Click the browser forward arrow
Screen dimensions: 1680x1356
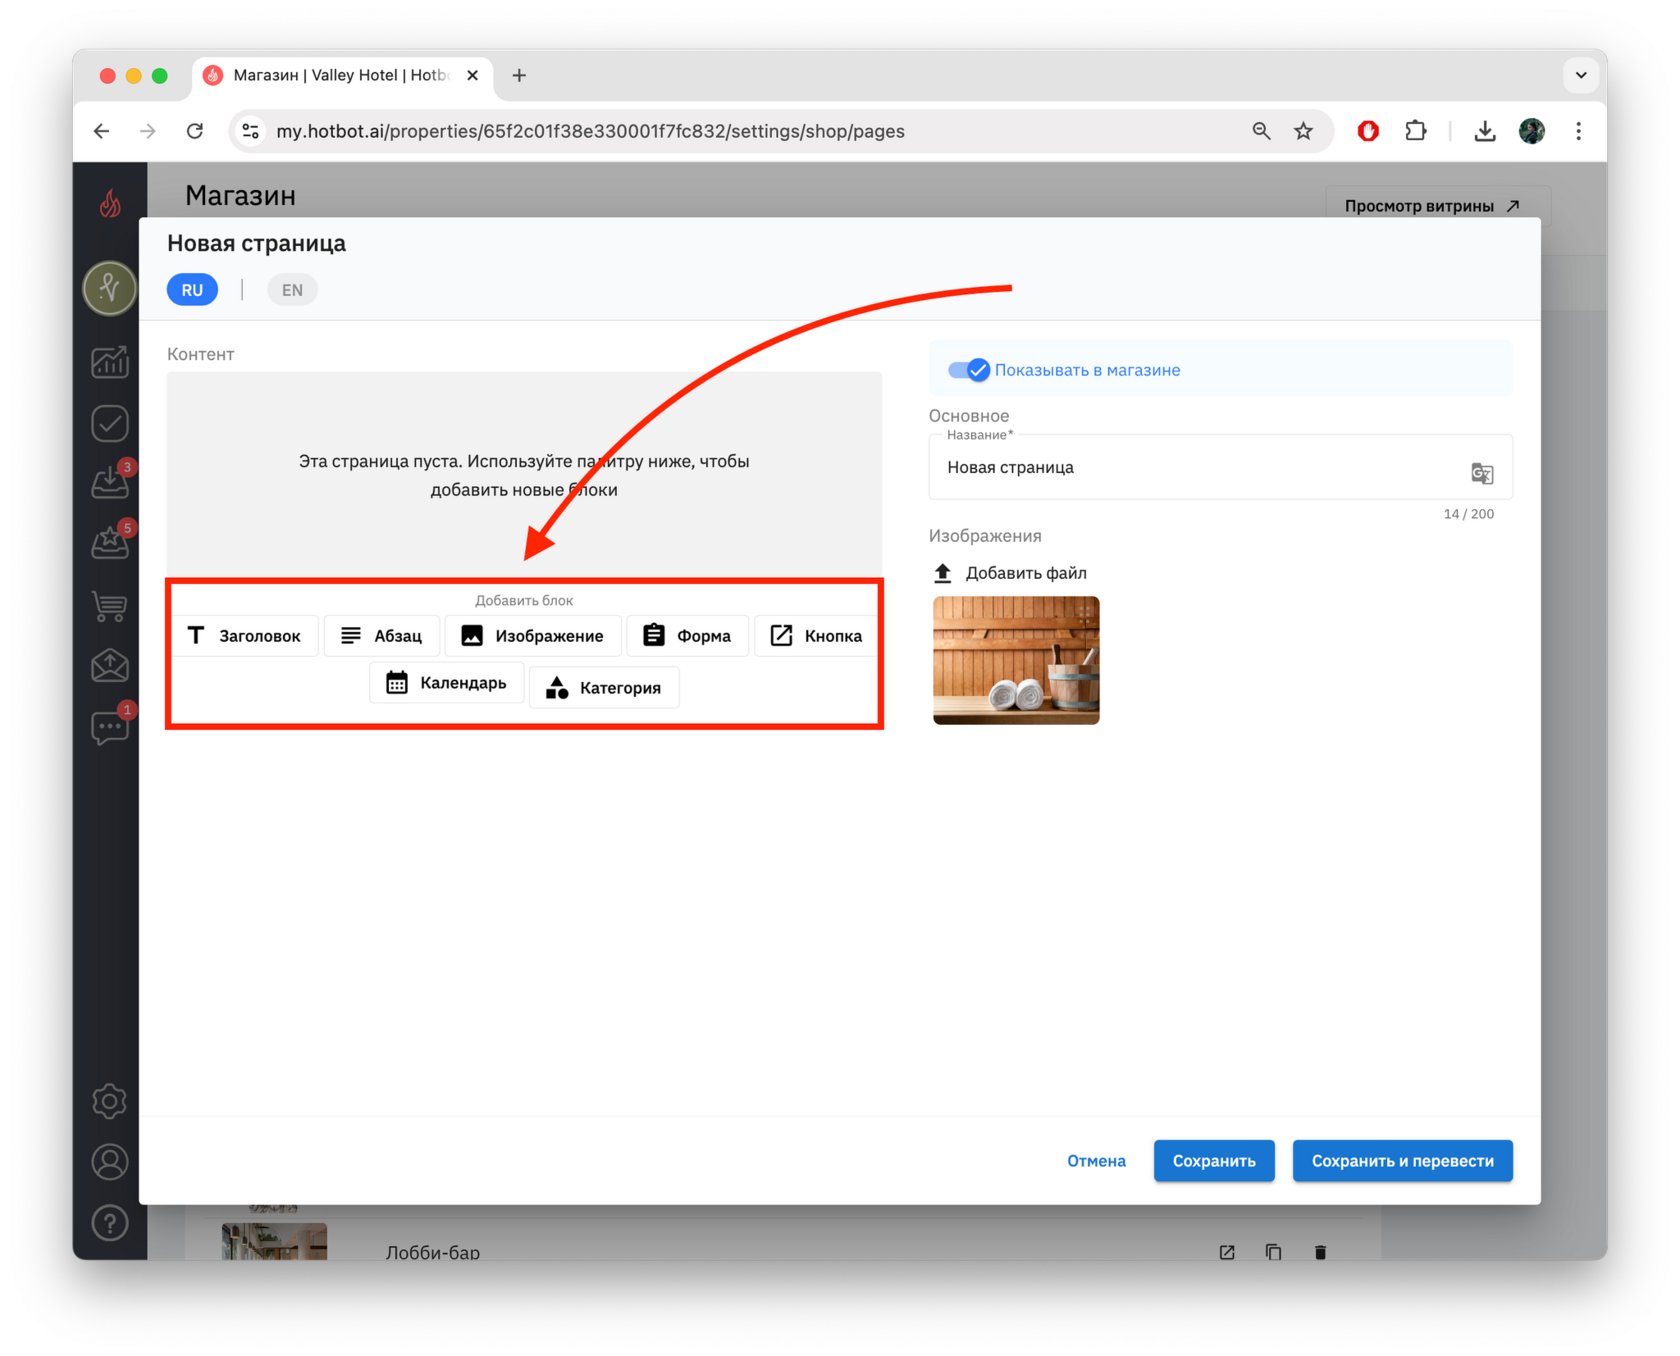148,131
